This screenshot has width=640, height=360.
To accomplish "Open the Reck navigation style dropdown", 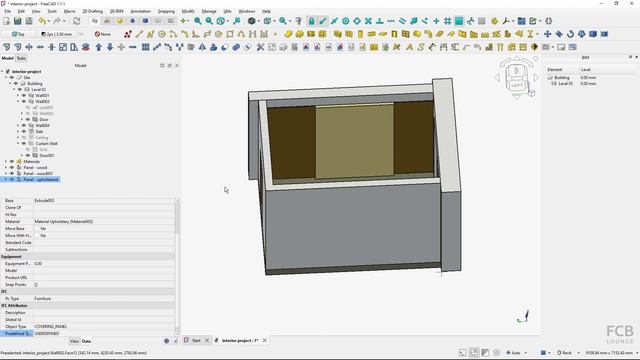I will tap(578, 353).
